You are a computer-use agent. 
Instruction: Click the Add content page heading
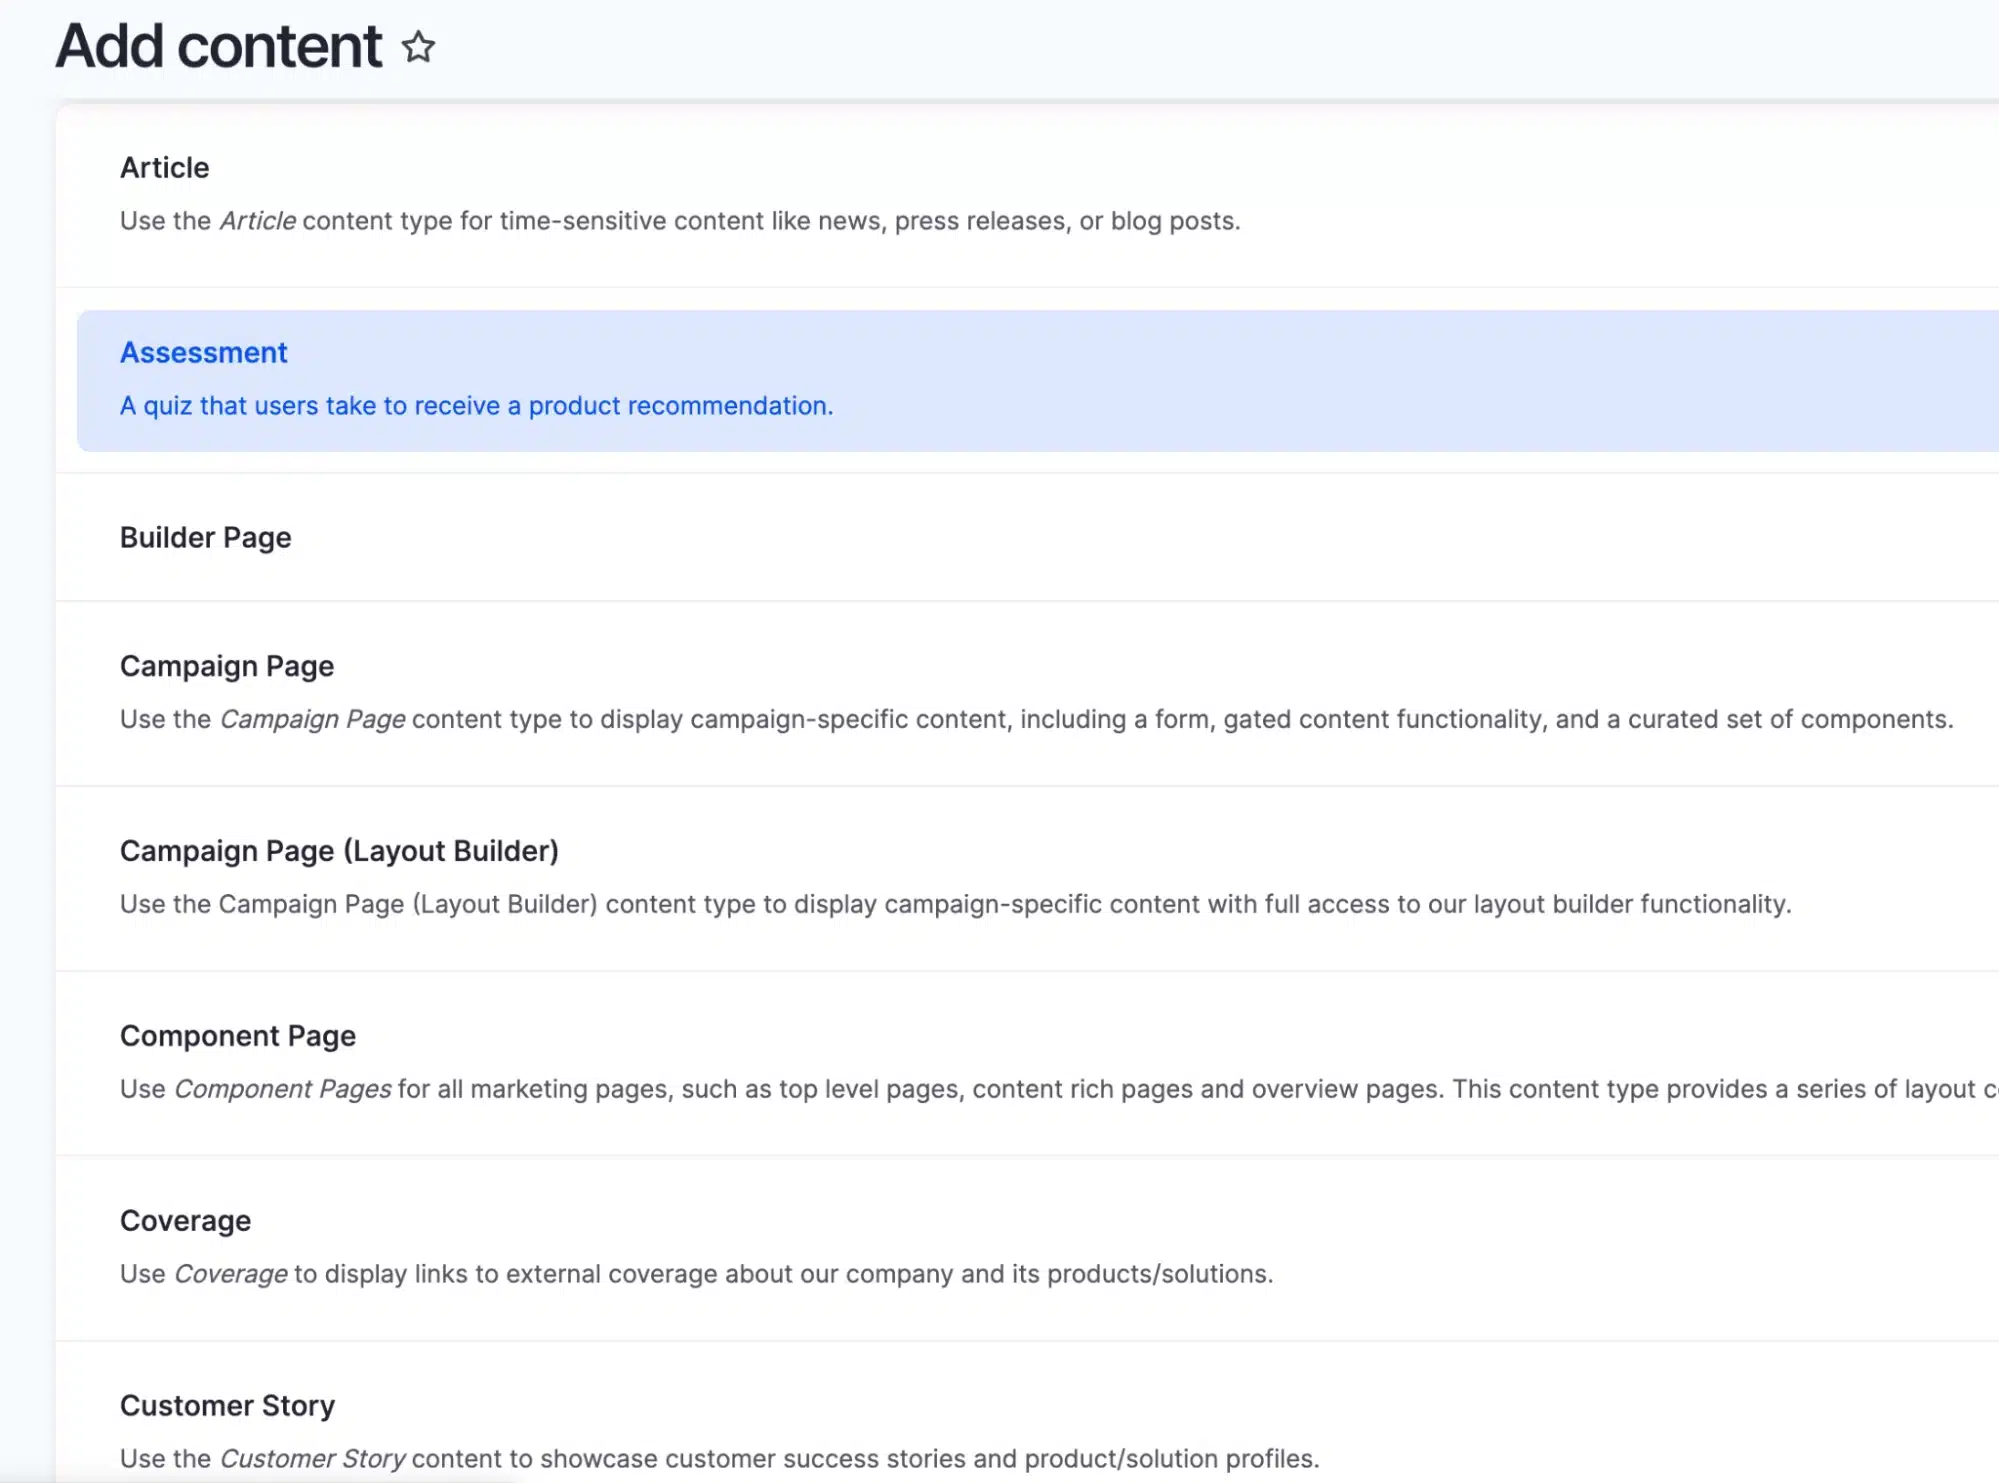(218, 47)
